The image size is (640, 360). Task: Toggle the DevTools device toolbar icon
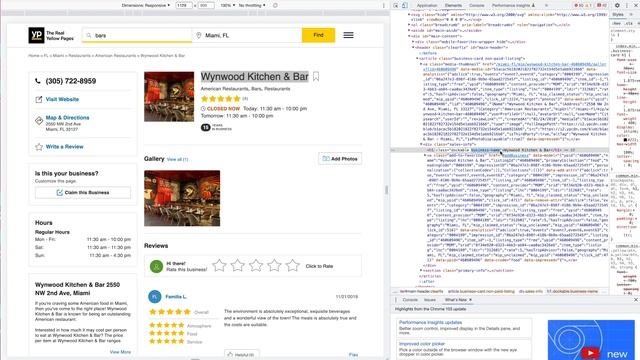point(404,5)
